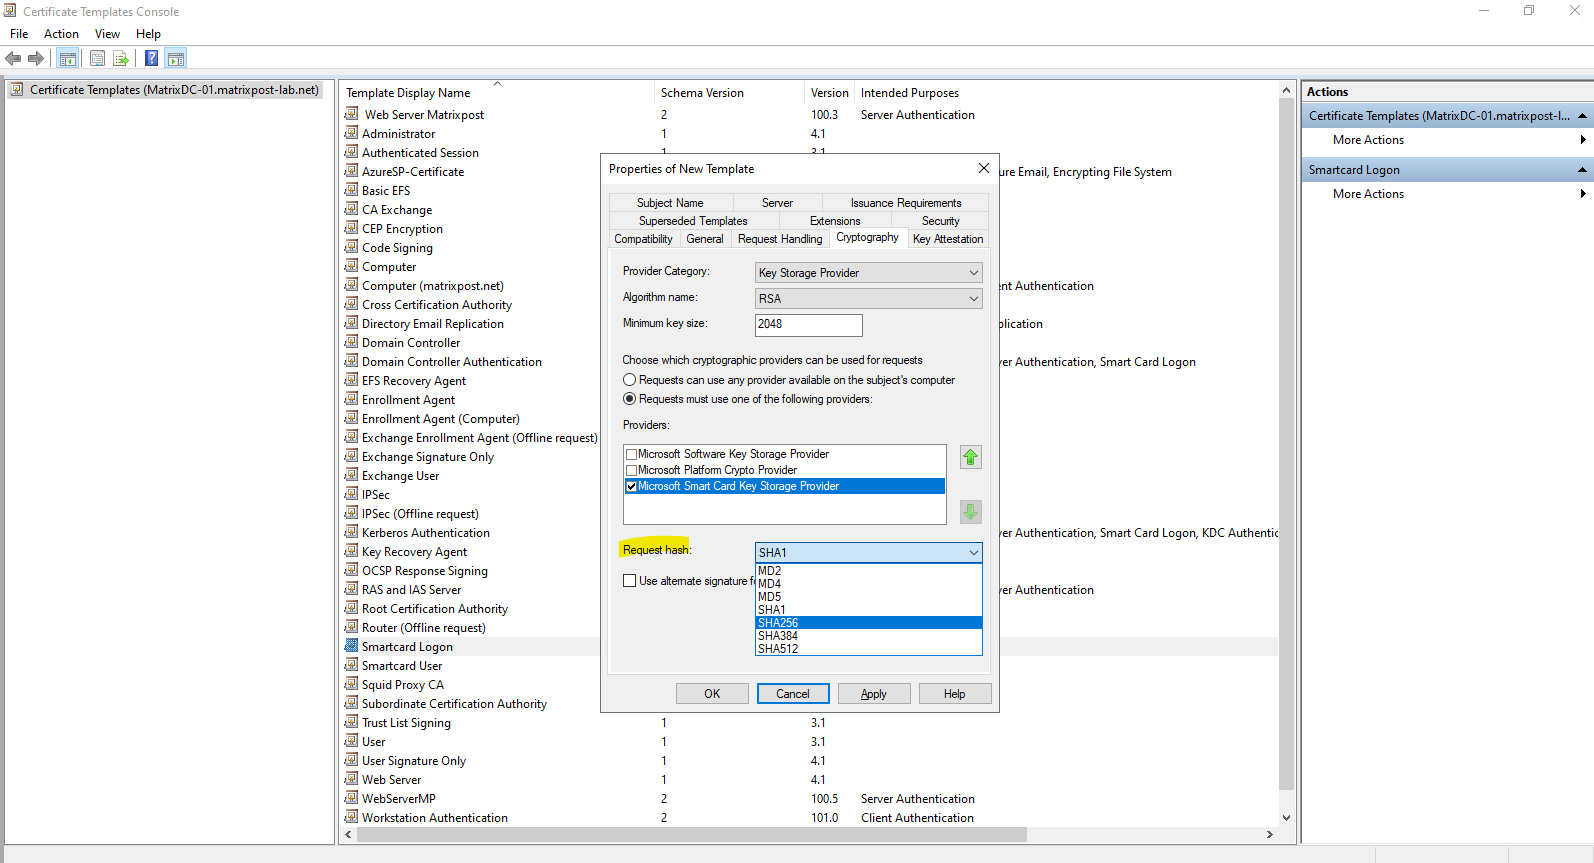Confirm the template with the OK button
This screenshot has width=1594, height=863.
pos(712,694)
